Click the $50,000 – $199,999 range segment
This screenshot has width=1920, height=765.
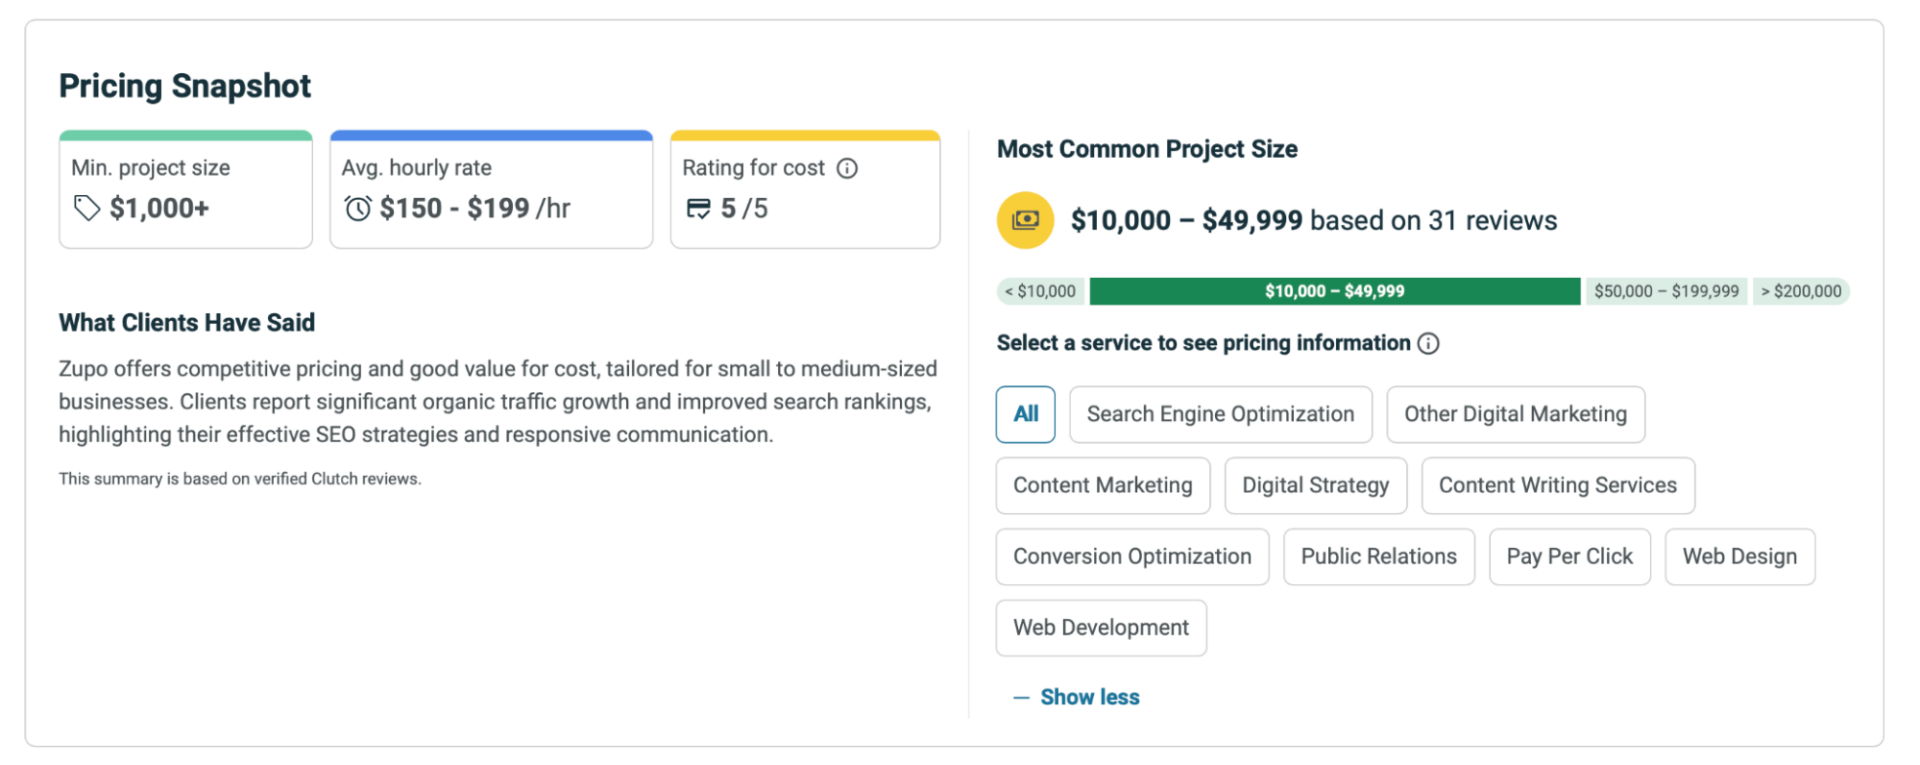tap(1666, 291)
